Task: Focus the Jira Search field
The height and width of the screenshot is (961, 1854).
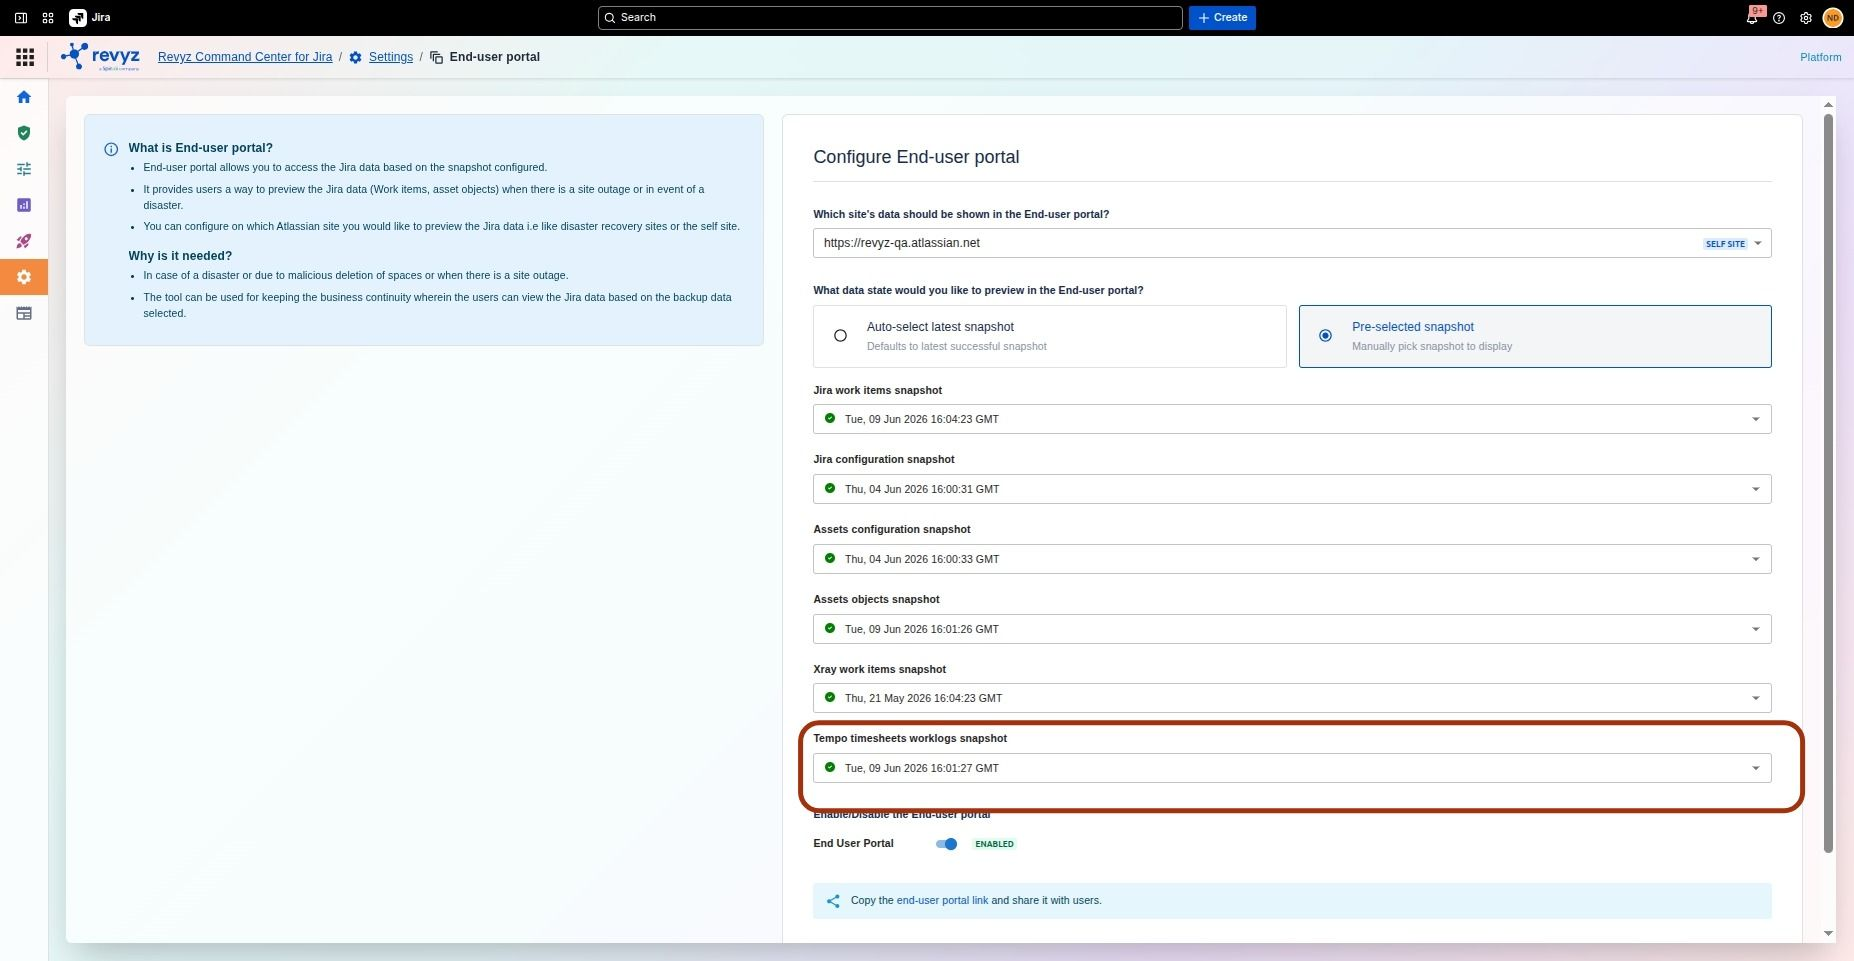Action: coord(890,18)
